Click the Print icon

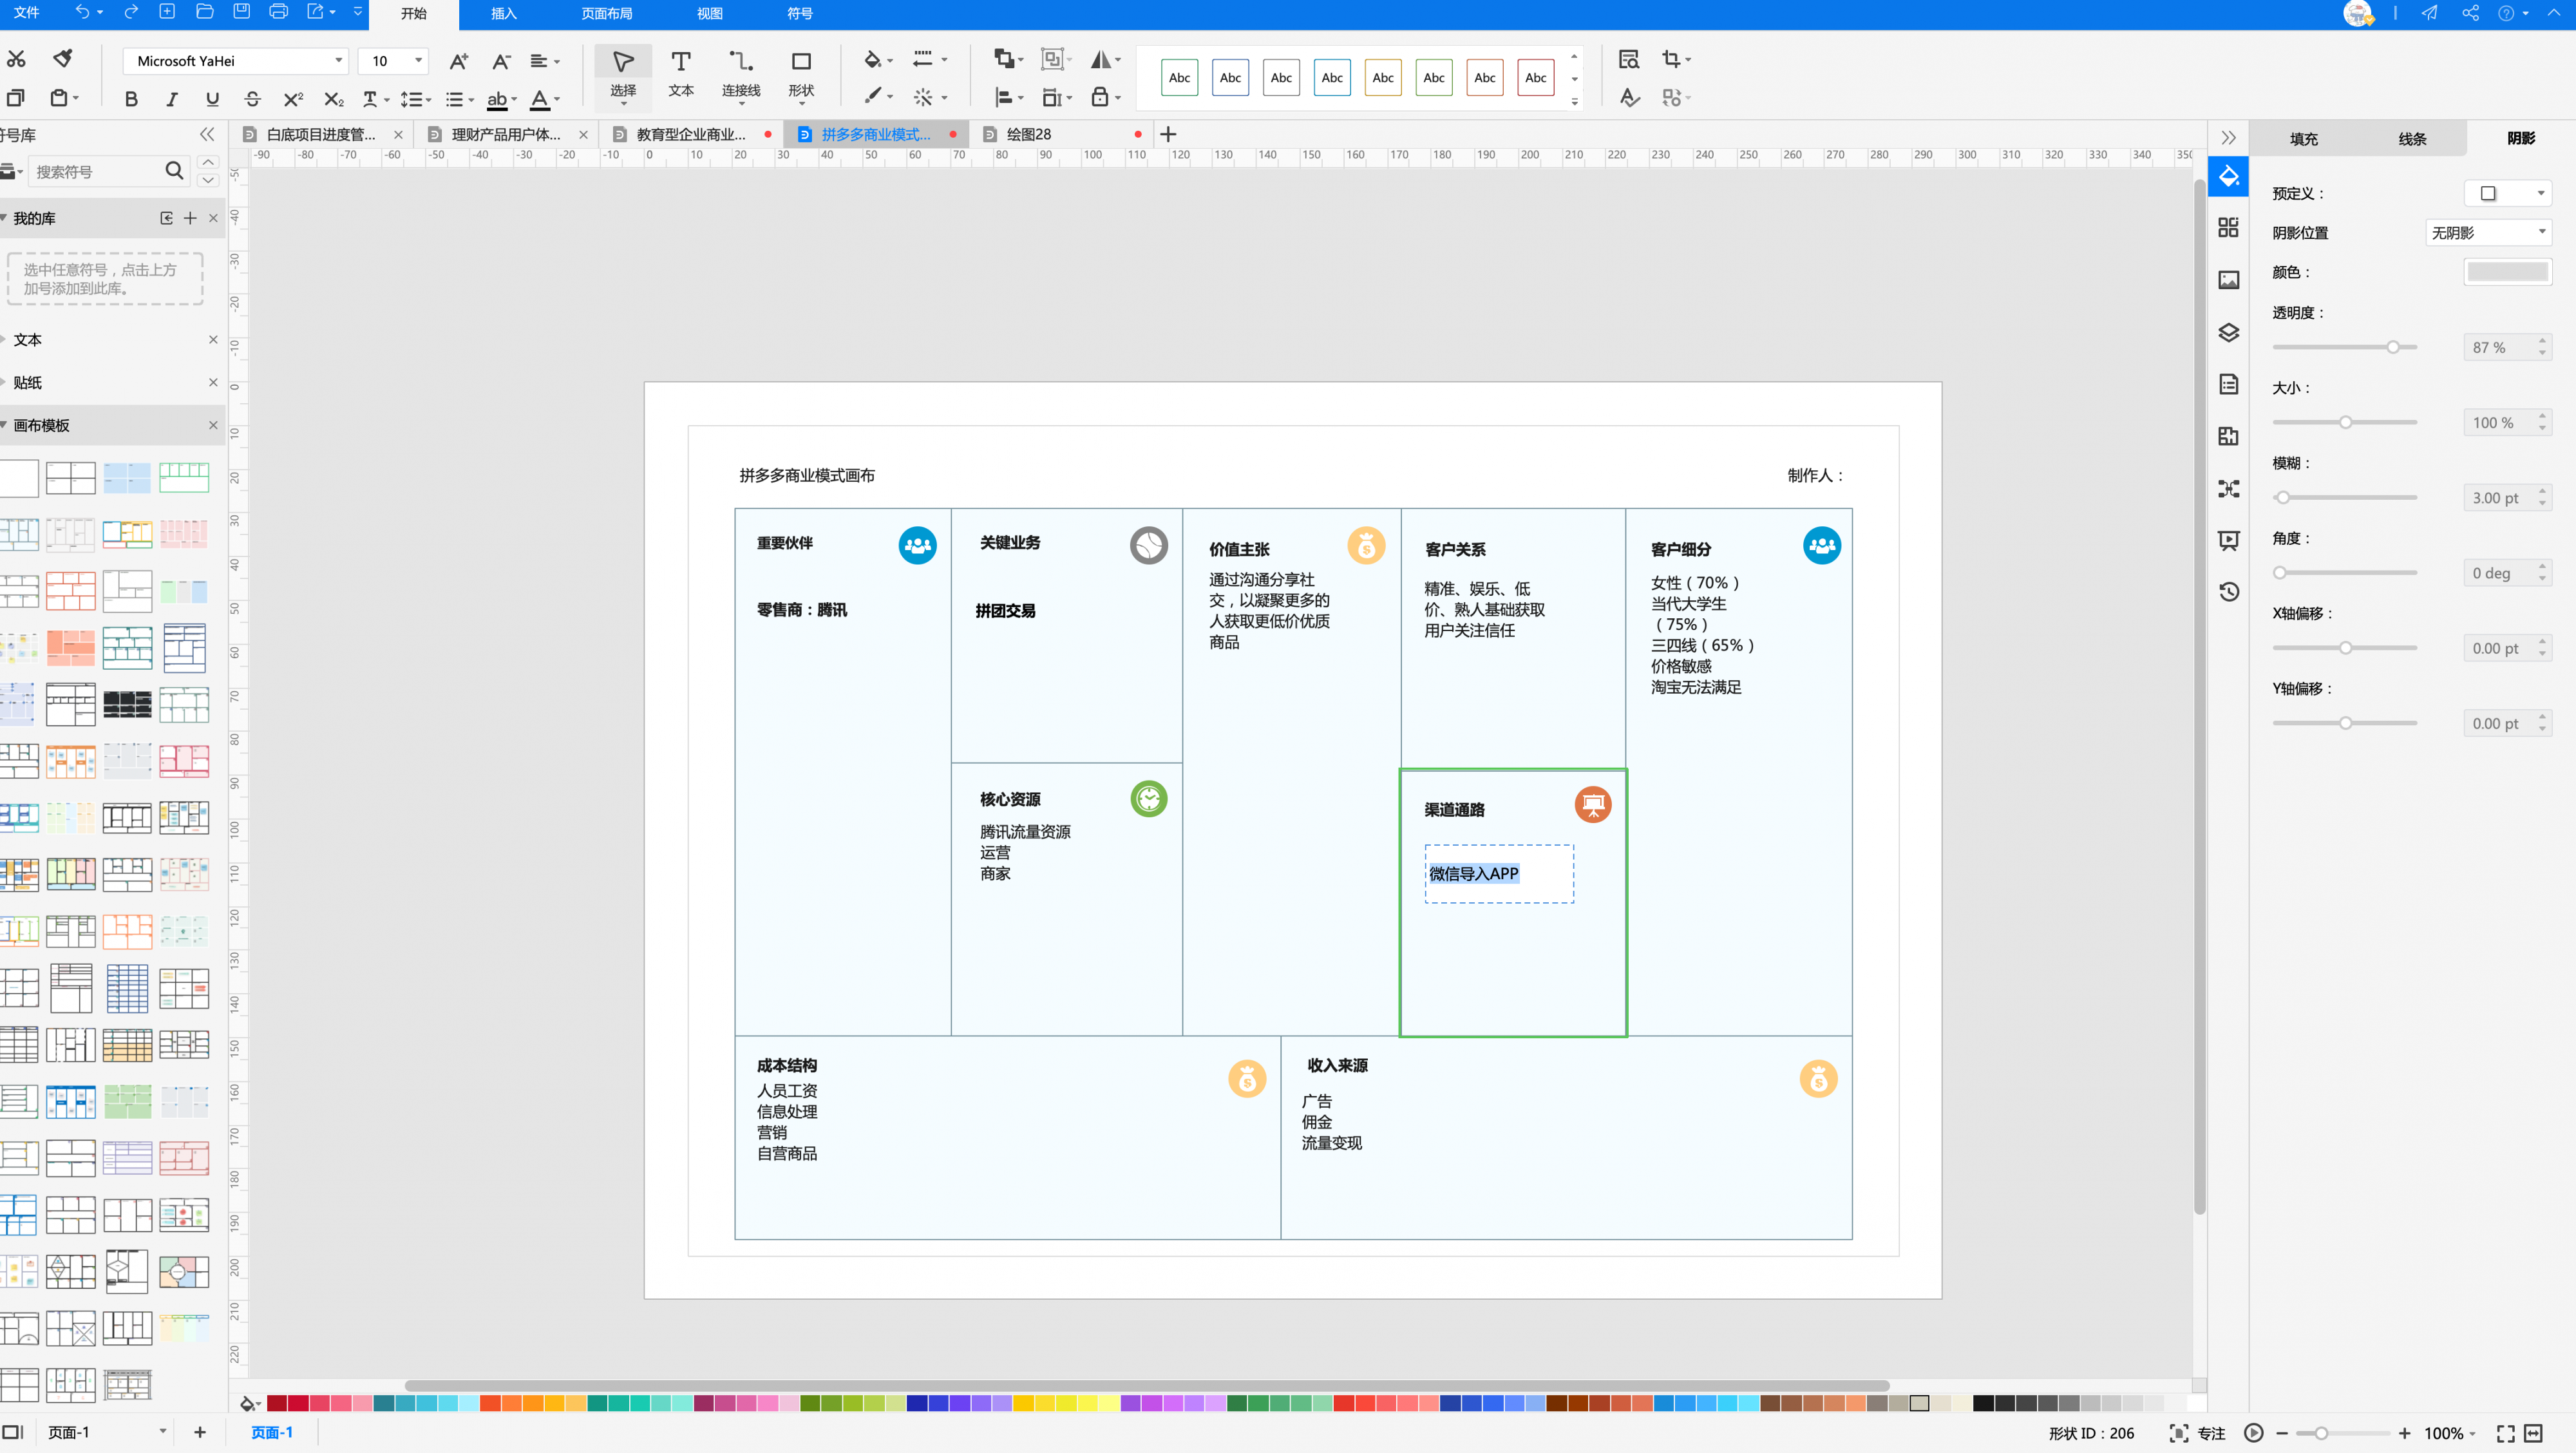tap(278, 12)
